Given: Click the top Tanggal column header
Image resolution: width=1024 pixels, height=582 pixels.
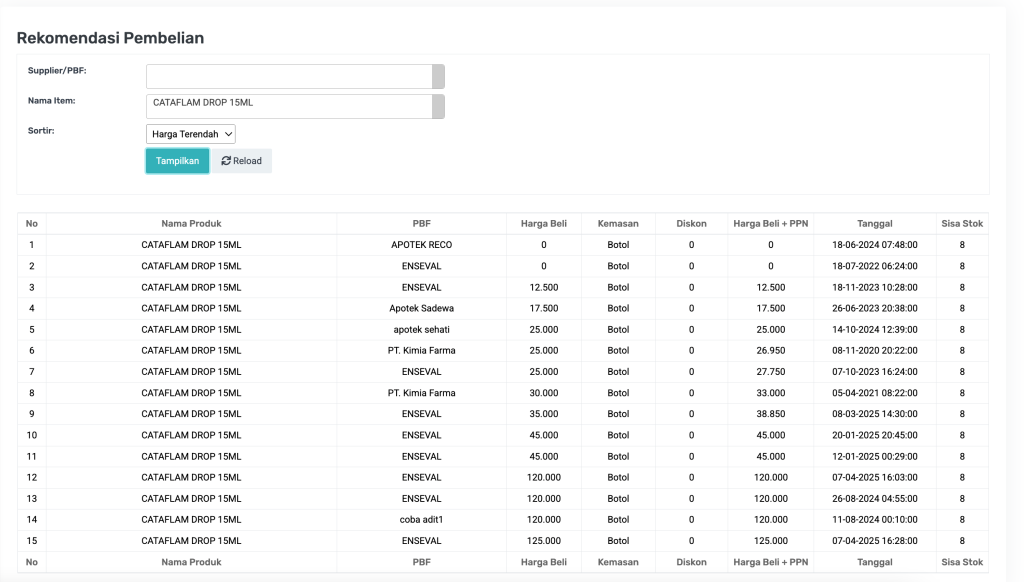Looking at the screenshot, I should click(x=874, y=224).
